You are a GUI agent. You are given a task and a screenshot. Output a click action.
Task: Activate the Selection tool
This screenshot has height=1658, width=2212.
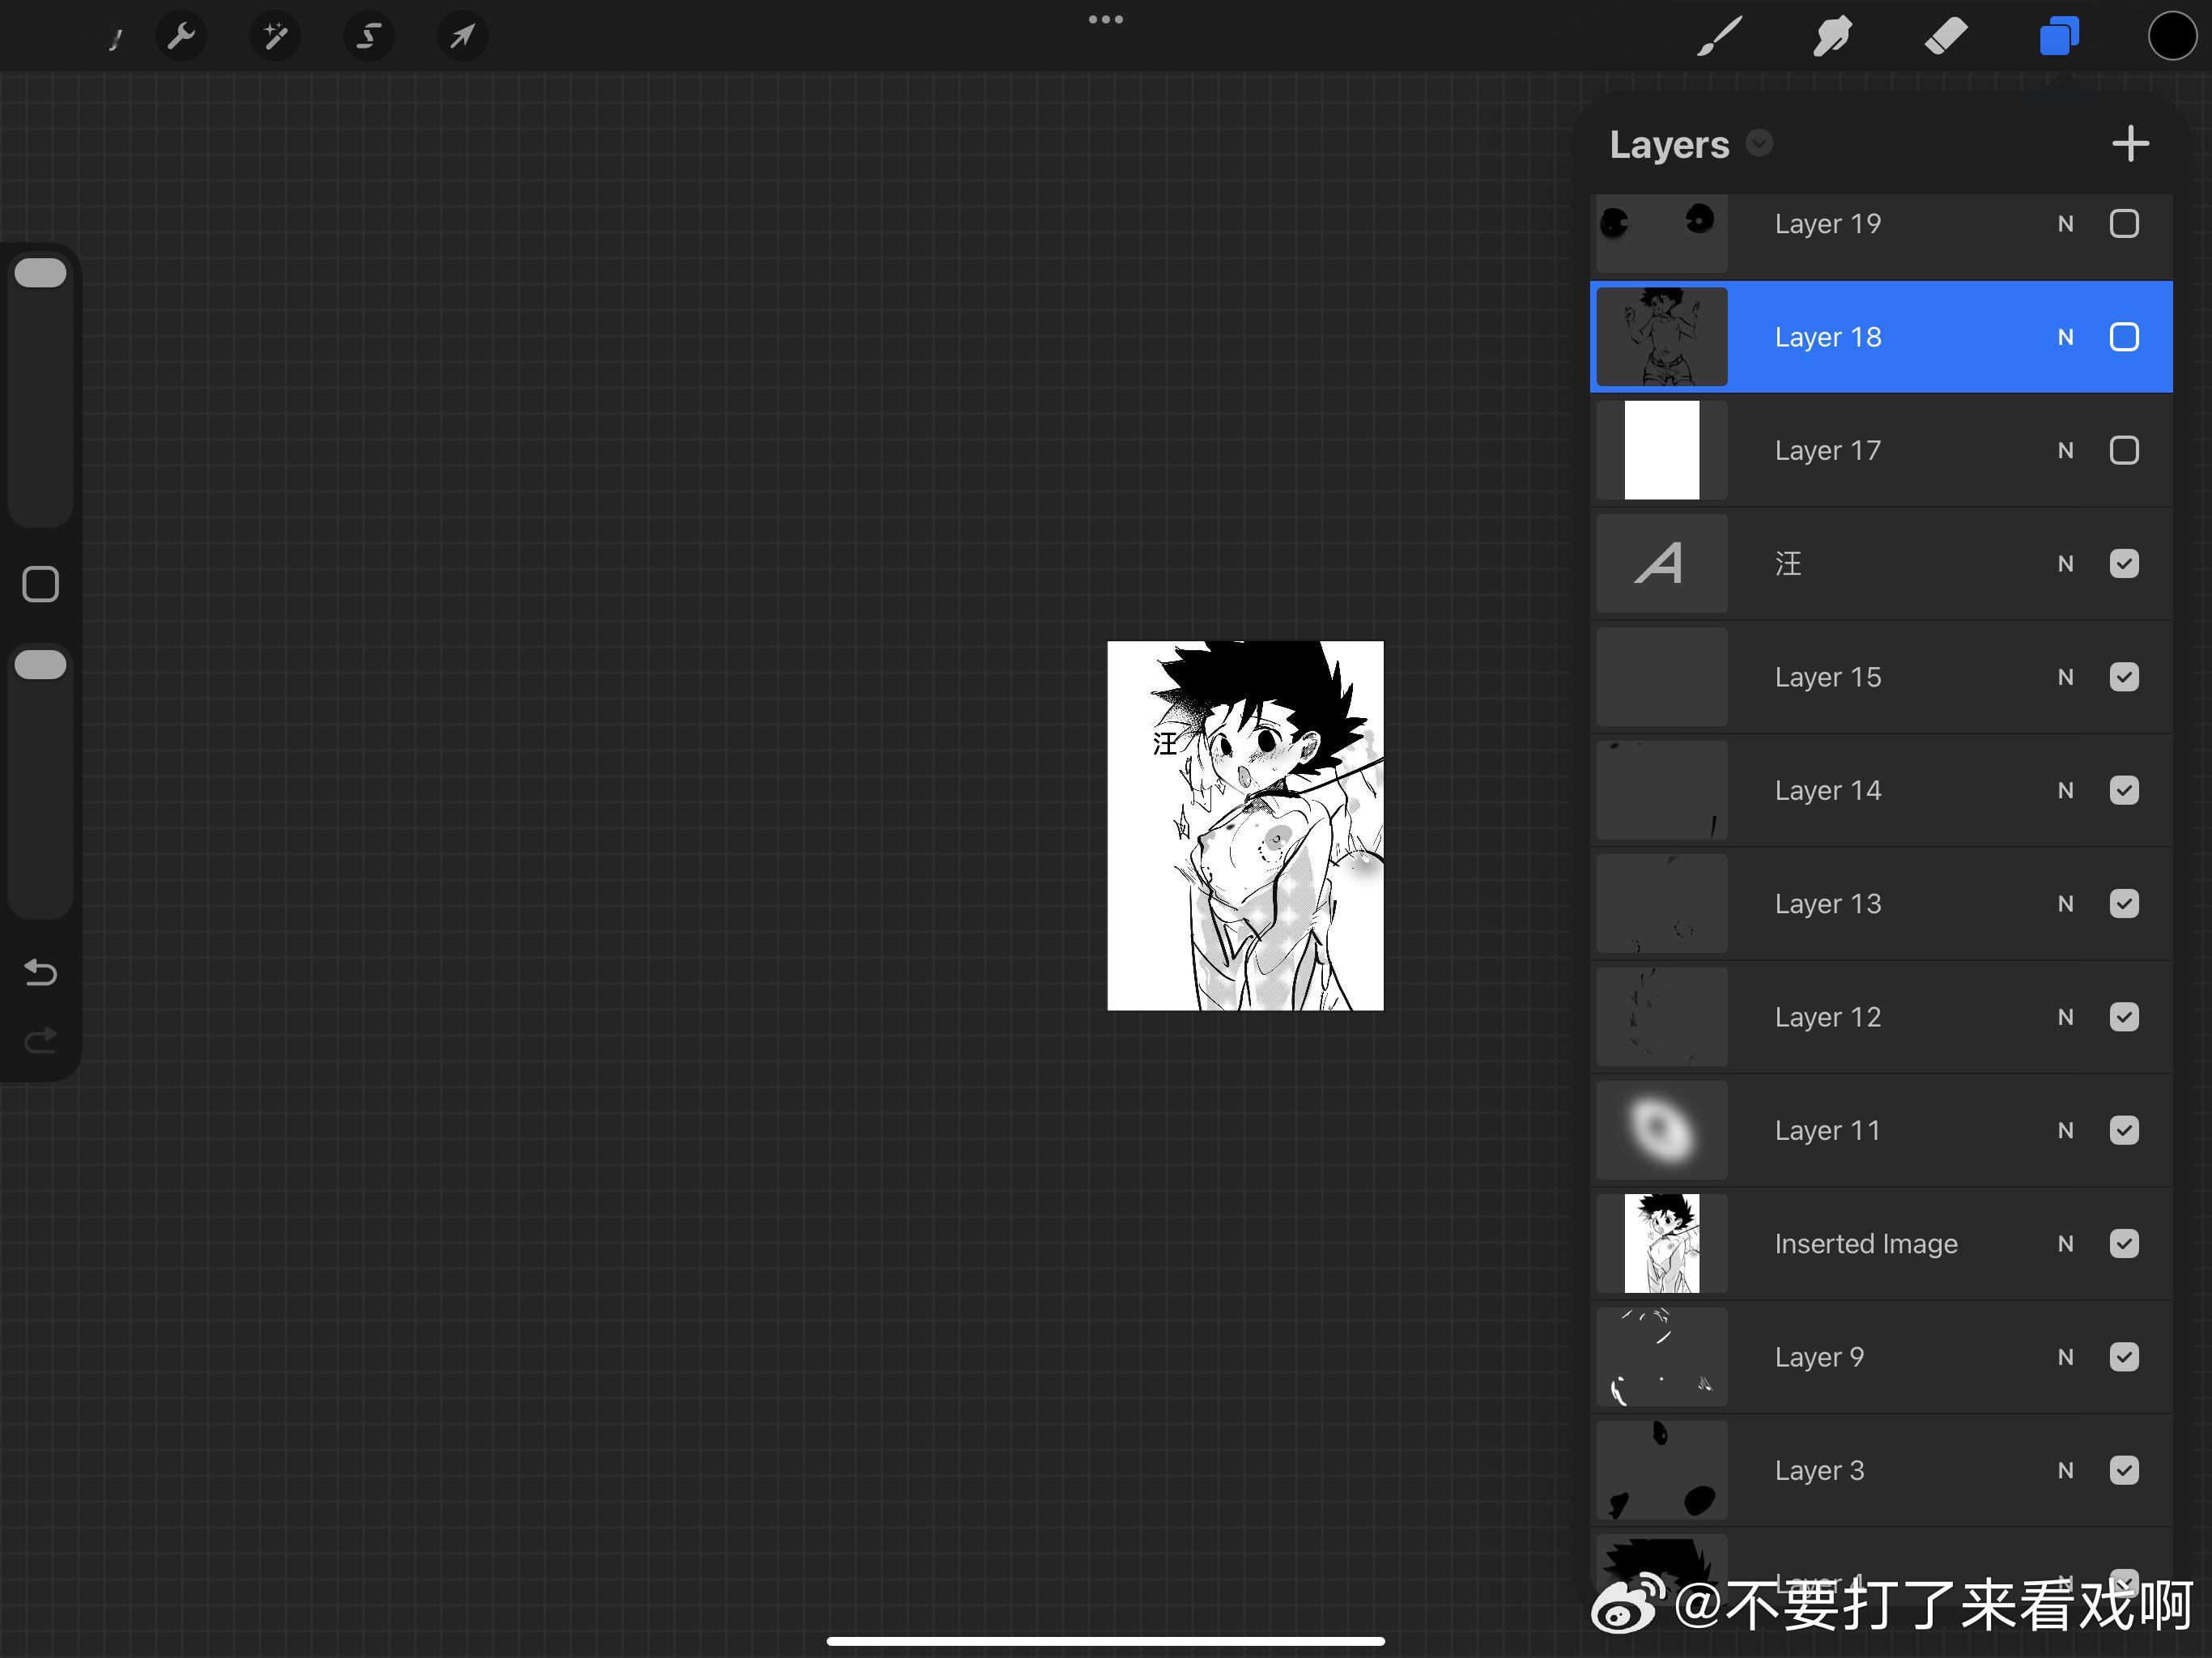[369, 37]
